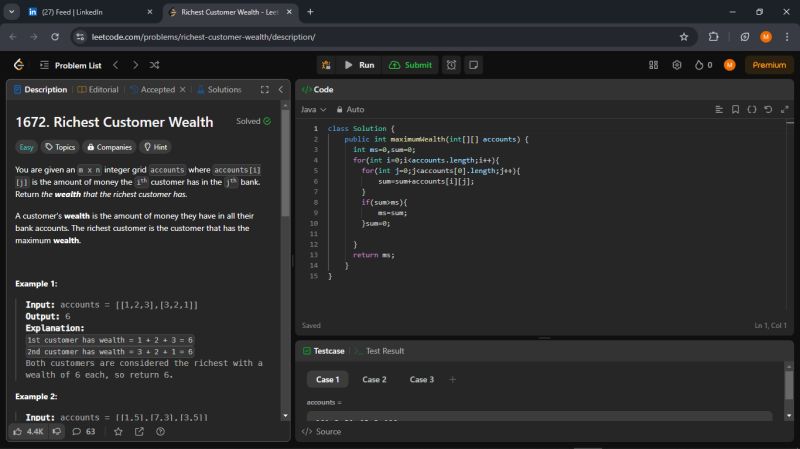Click the braces icon in editor toolbar

click(x=752, y=109)
